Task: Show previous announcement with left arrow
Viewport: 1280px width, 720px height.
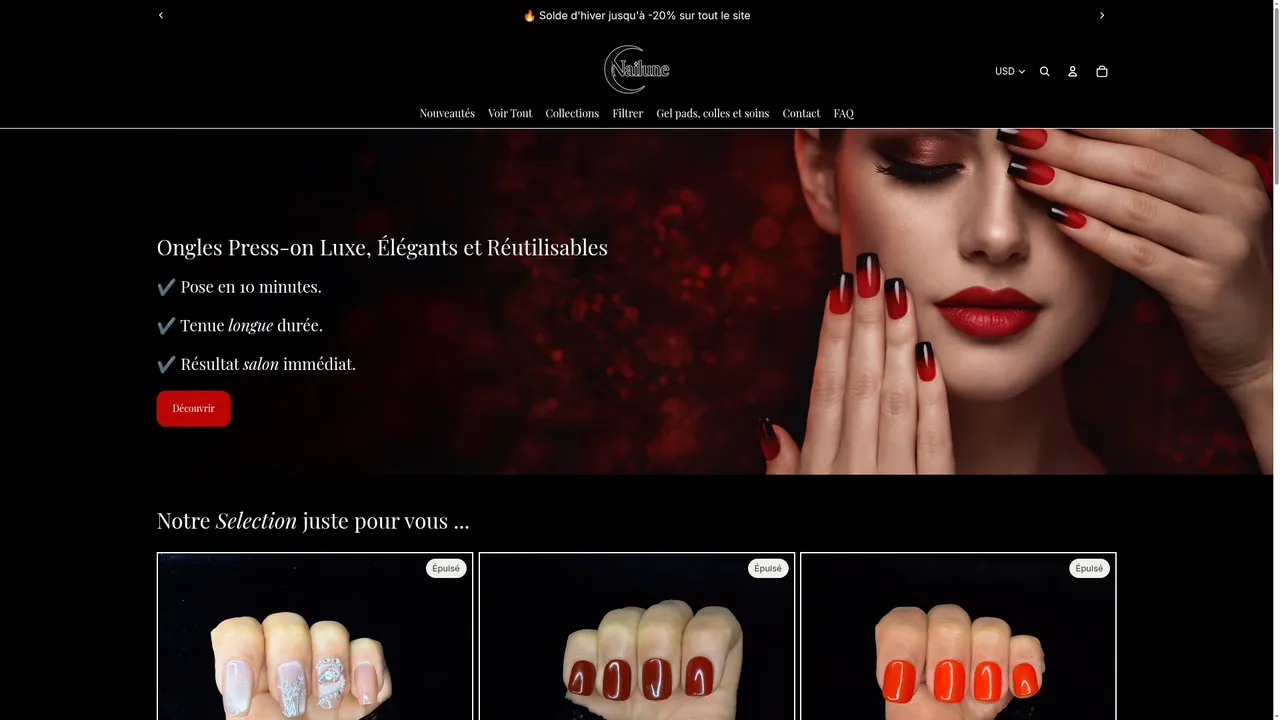Action: [161, 15]
